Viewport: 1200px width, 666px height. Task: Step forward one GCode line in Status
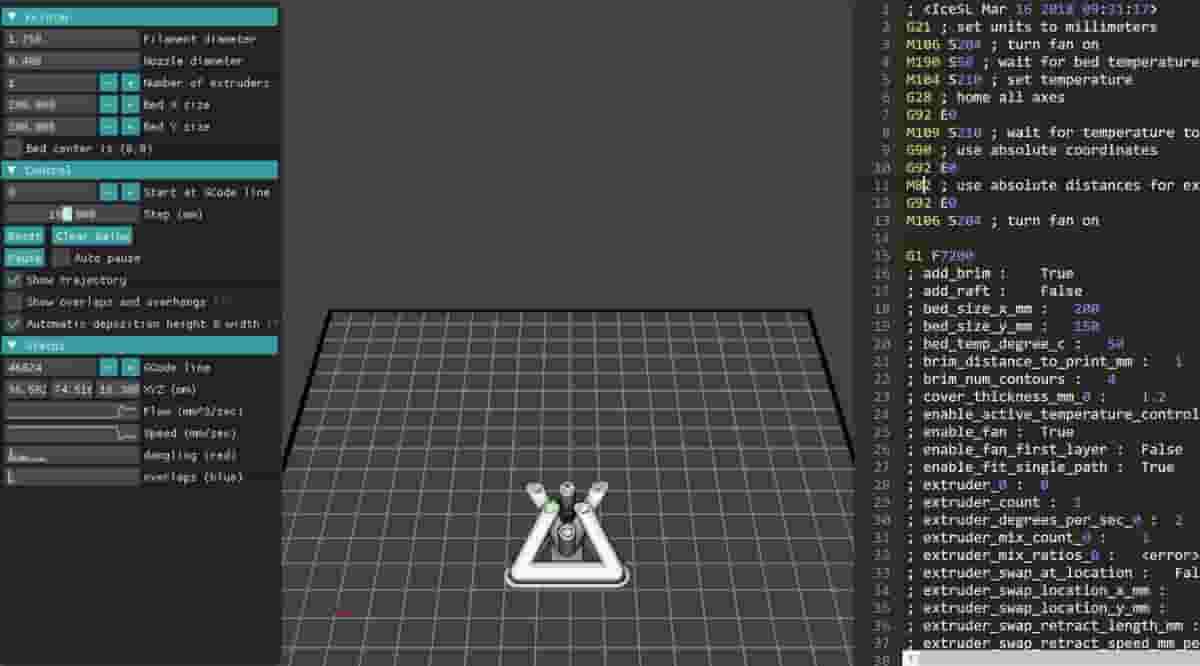(130, 367)
